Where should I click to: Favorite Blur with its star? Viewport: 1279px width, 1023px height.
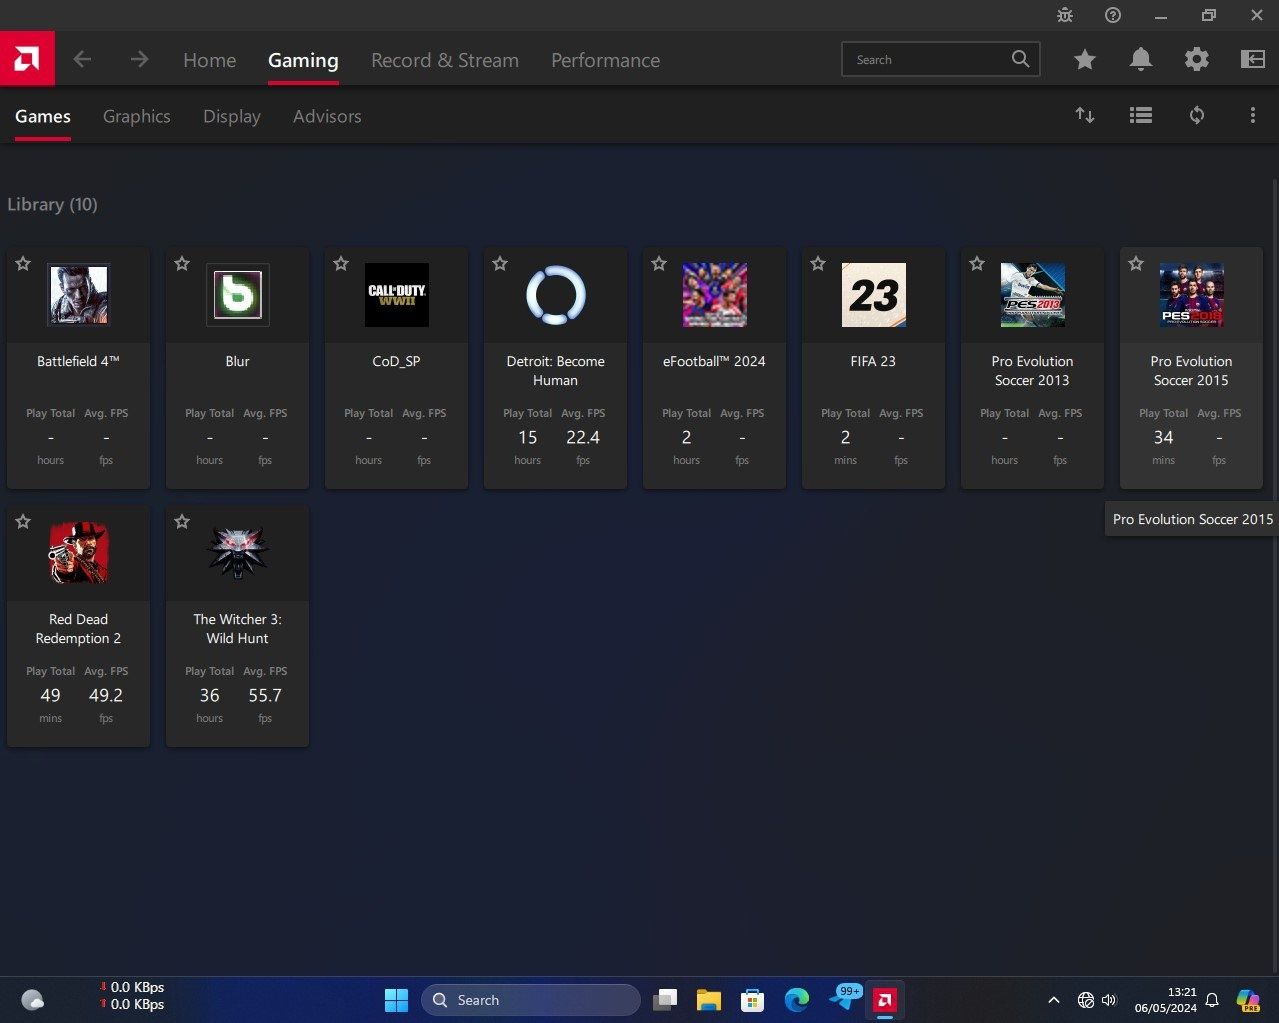(182, 264)
